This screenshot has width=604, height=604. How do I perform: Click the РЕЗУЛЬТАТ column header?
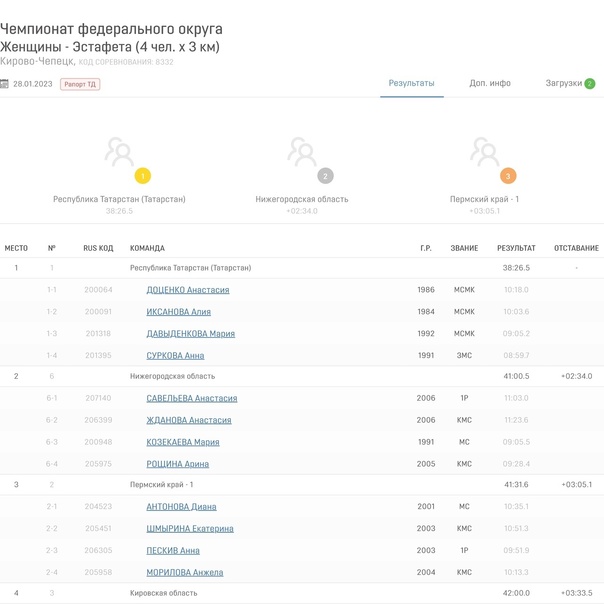click(x=516, y=248)
